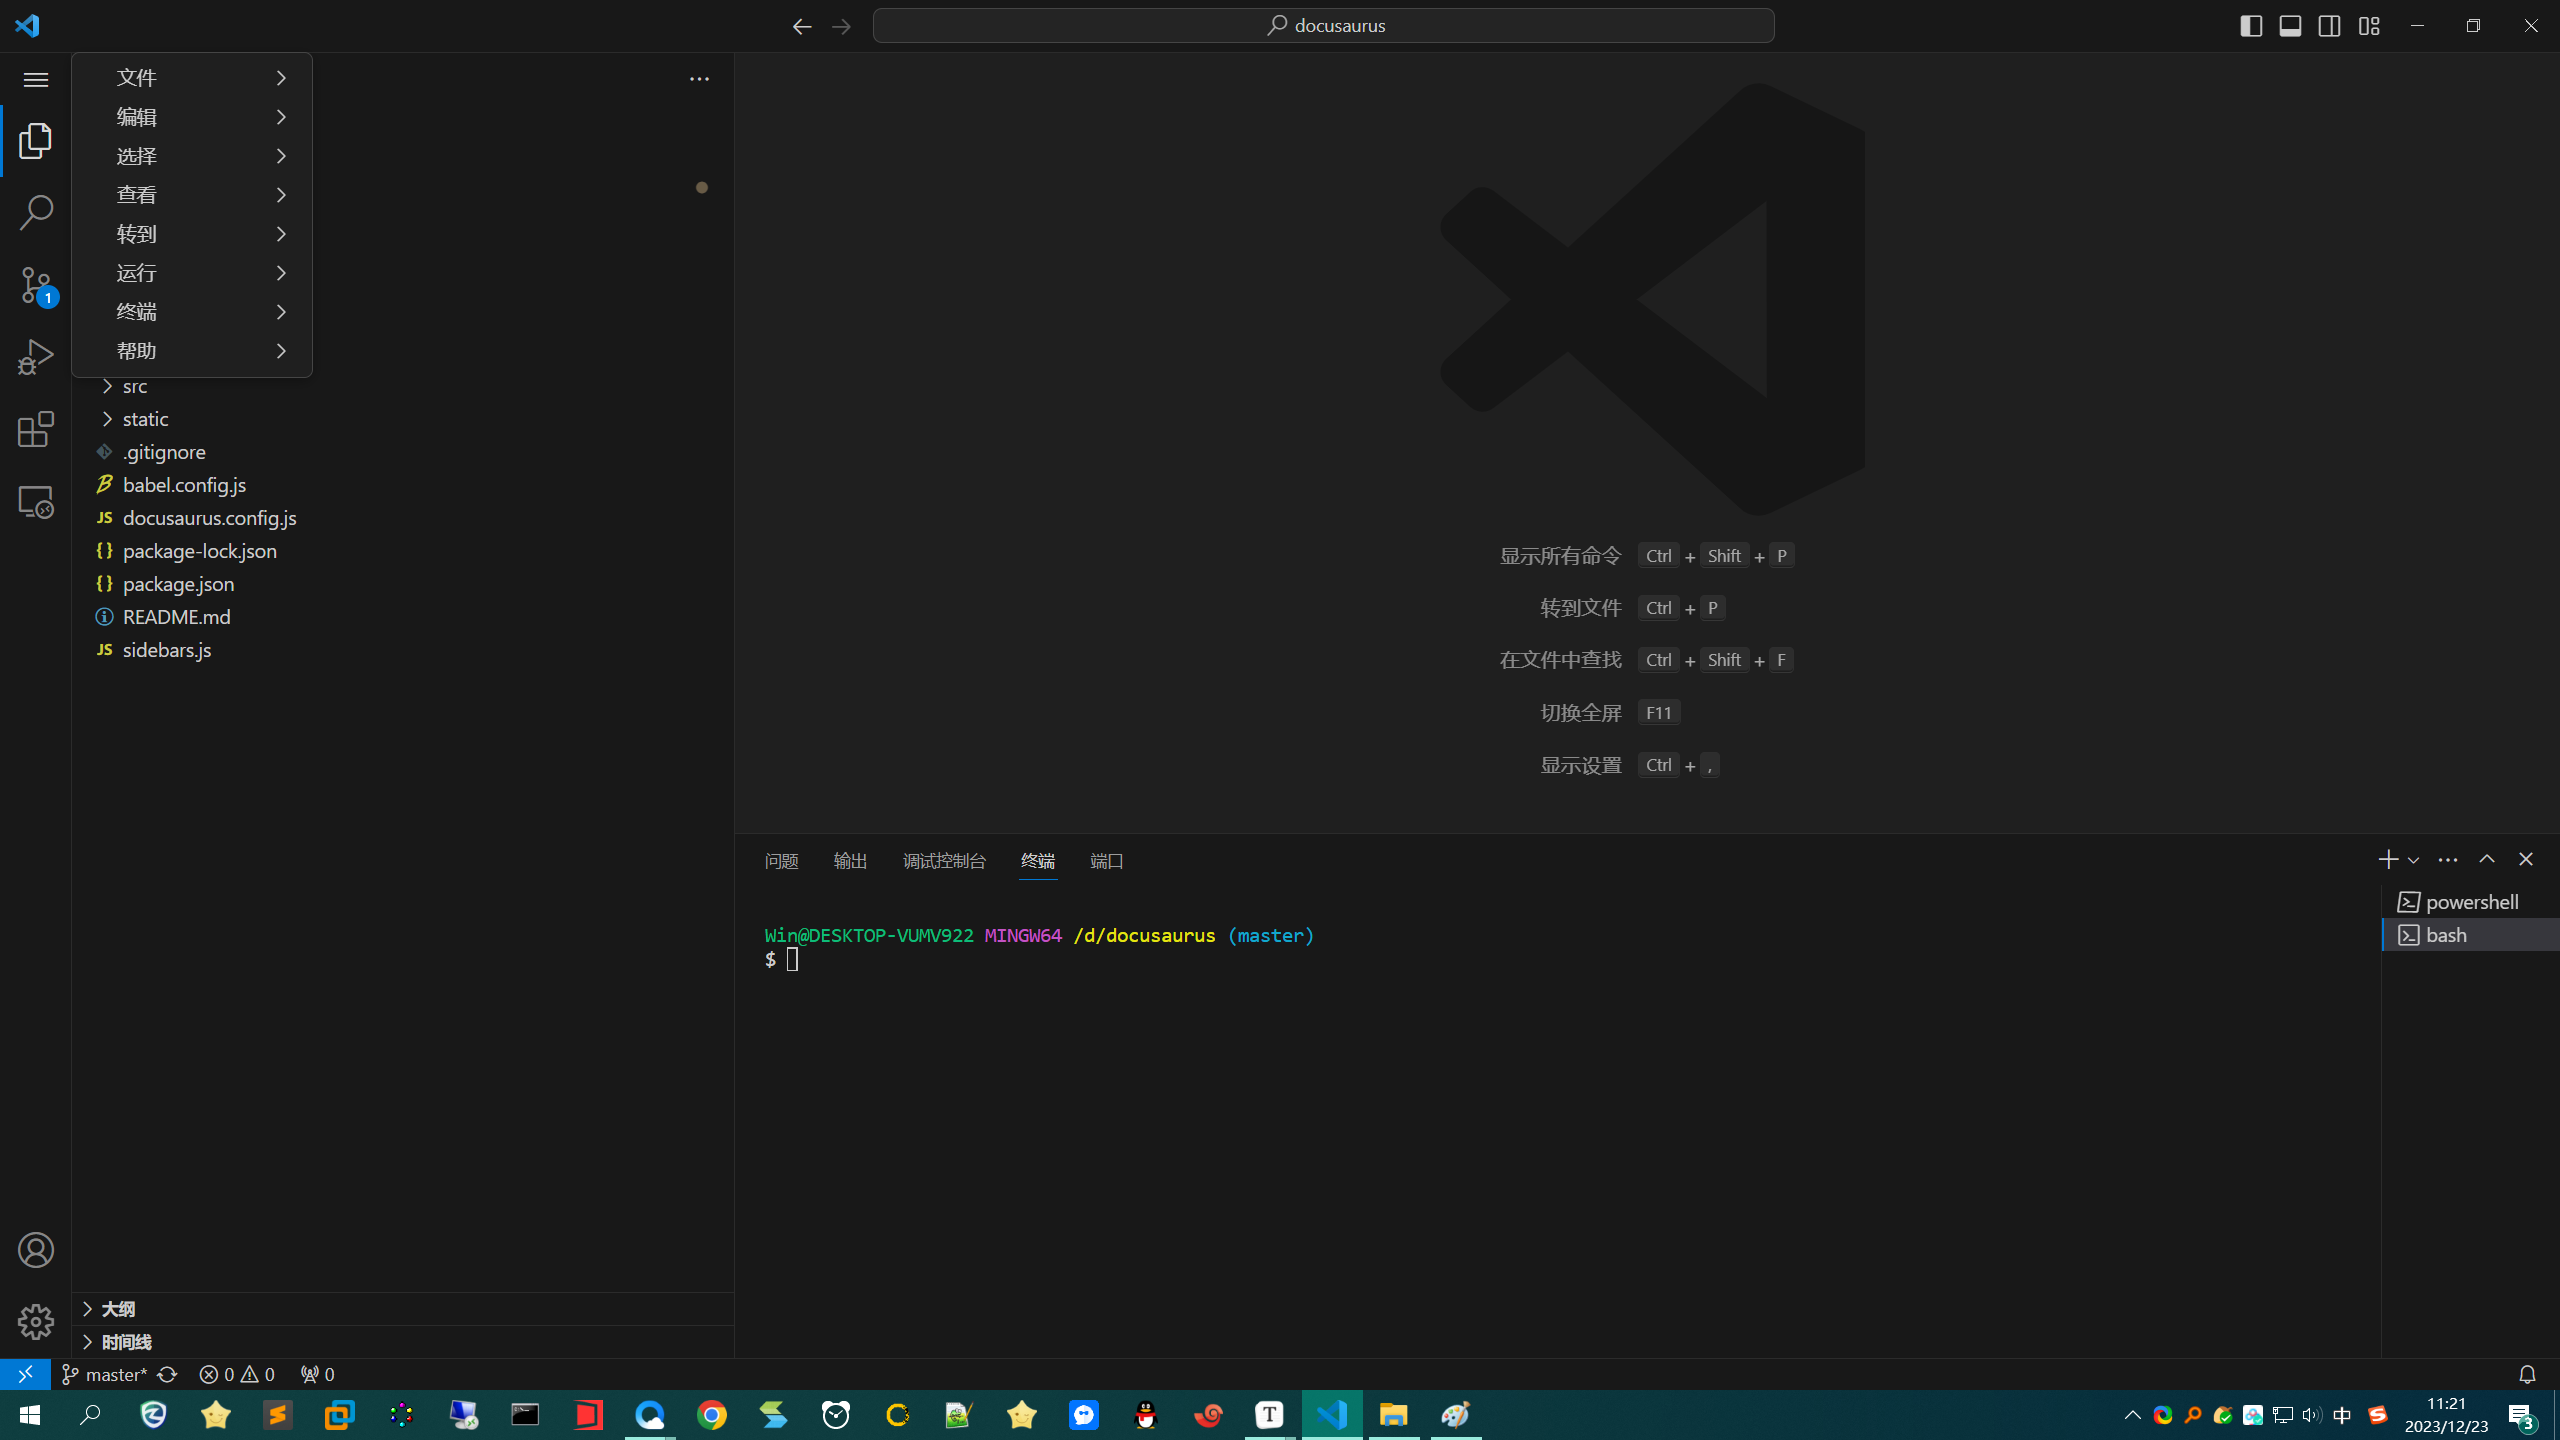Open Chrome from the Windows taskbar

tap(712, 1414)
